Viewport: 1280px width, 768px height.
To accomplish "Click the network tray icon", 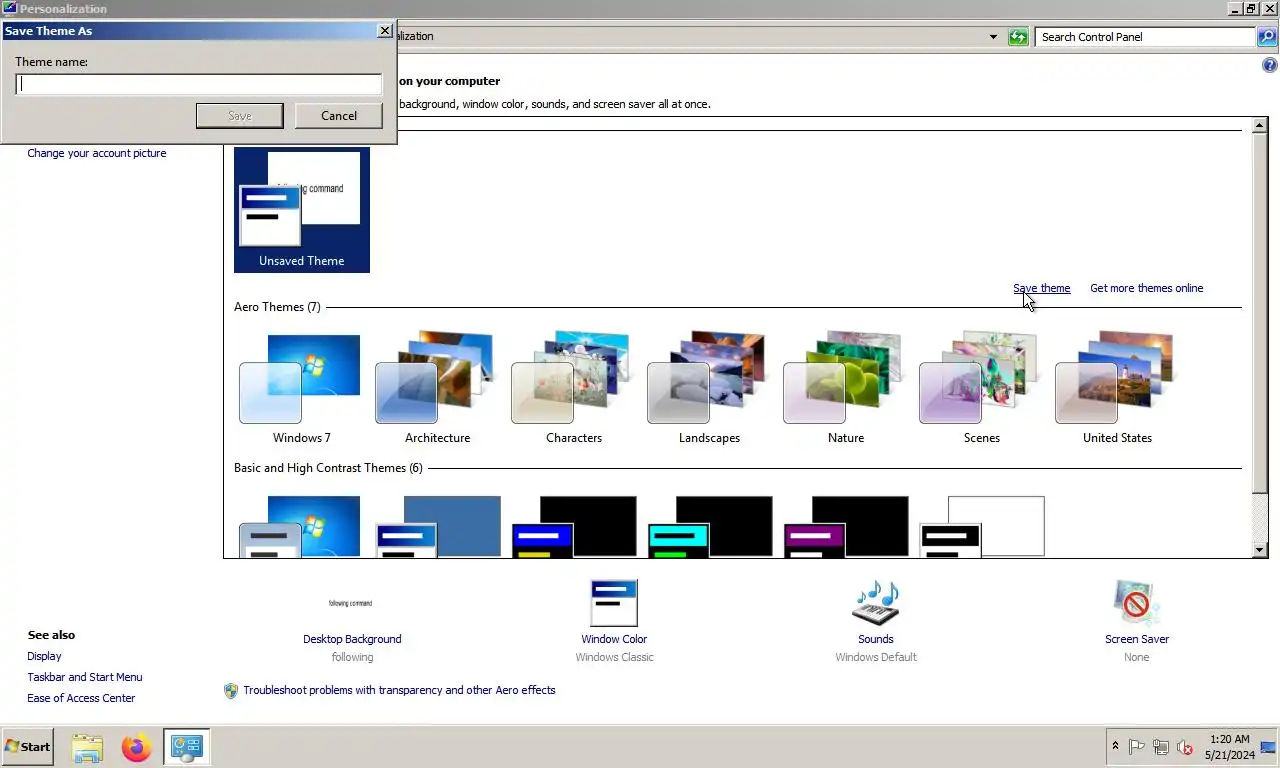I will (1161, 747).
